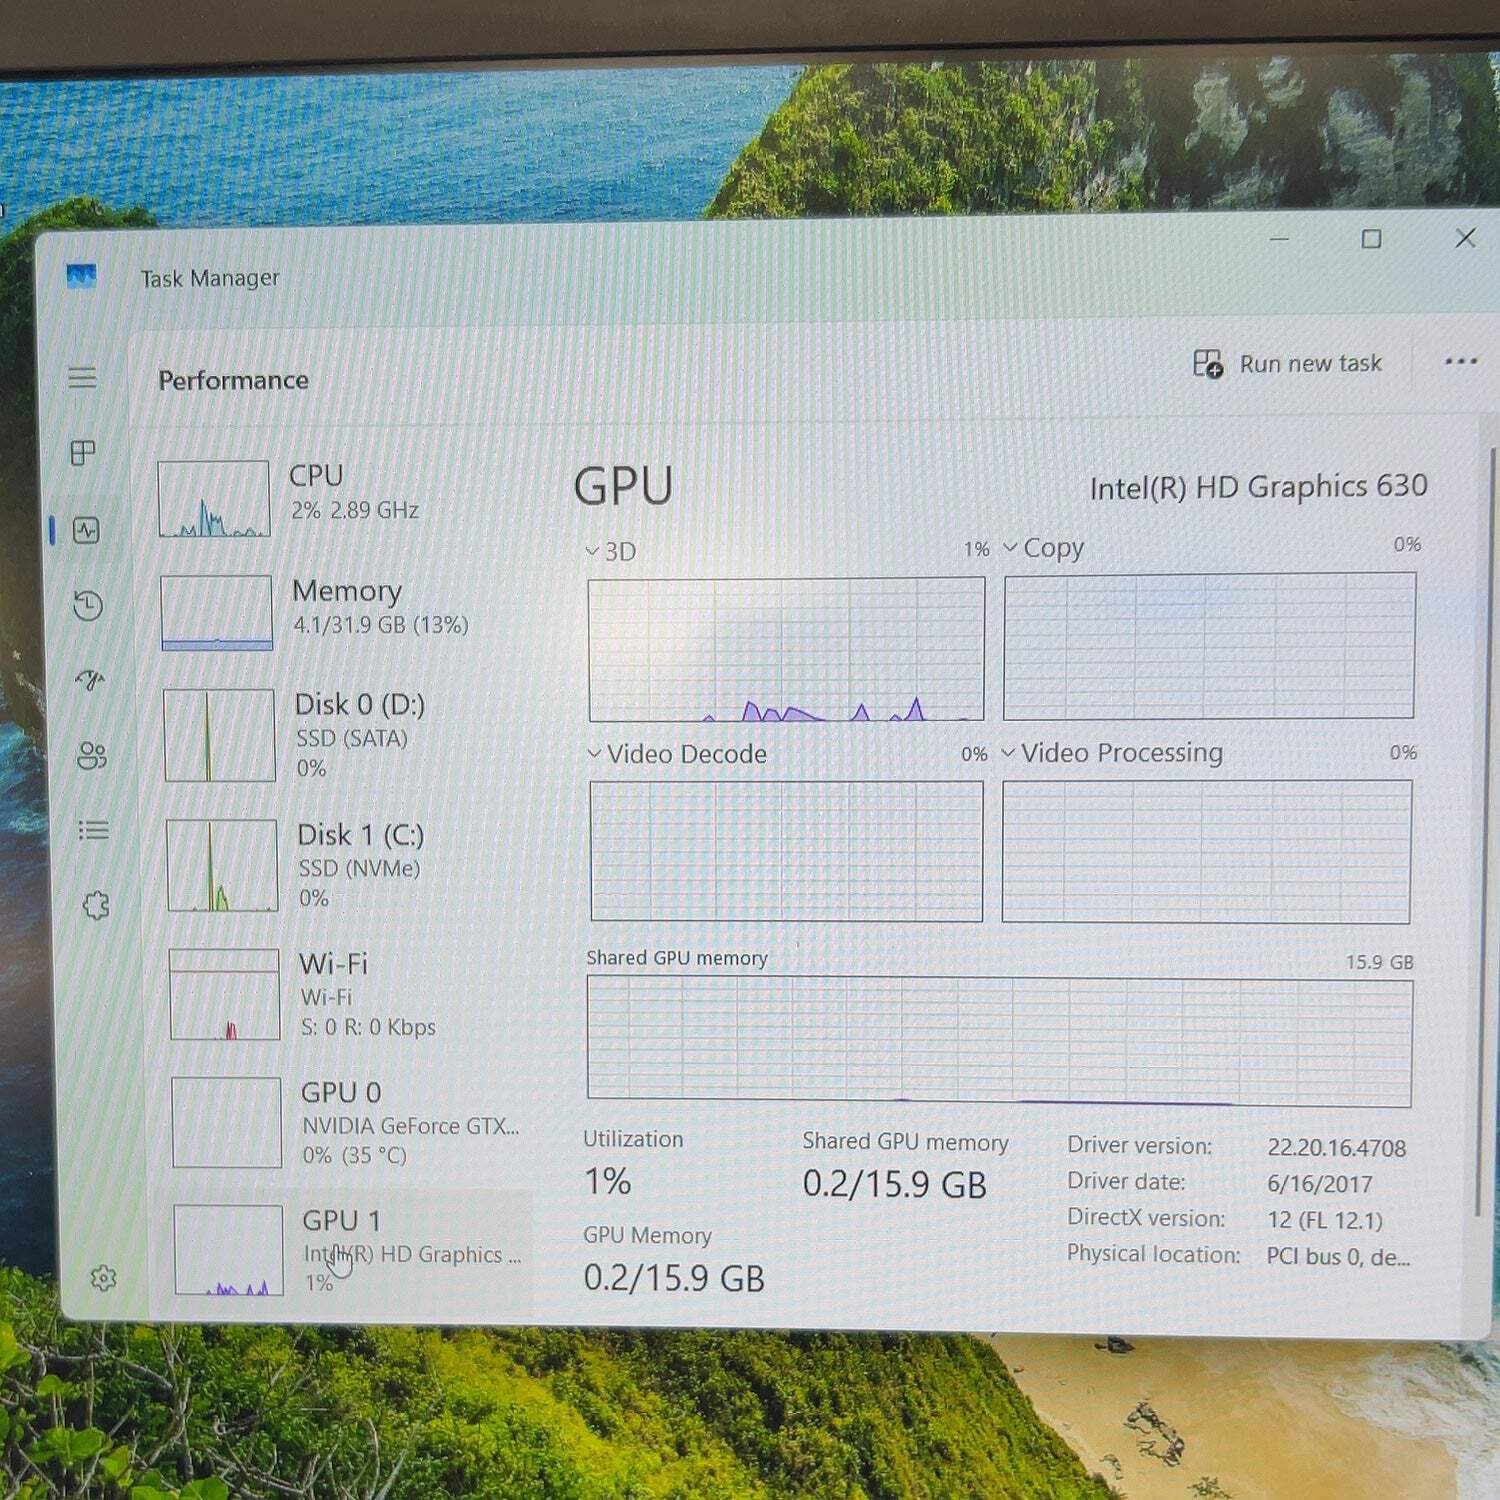The width and height of the screenshot is (1500, 1500).
Task: Click the driver date 6/16/2017
Action: [1320, 1184]
